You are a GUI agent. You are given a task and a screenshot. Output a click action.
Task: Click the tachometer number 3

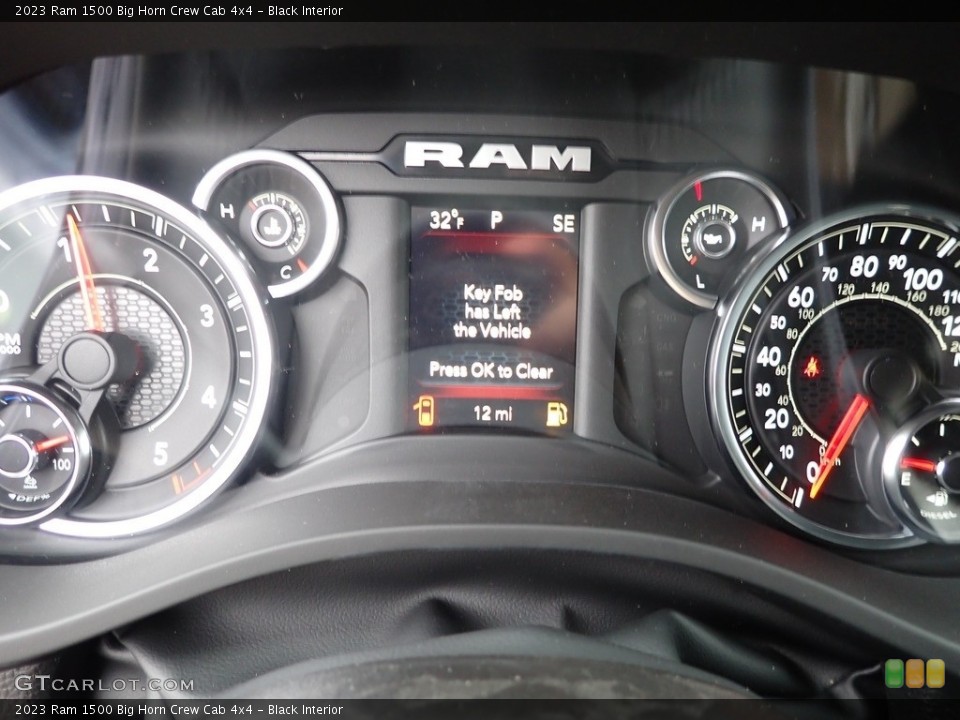tap(208, 316)
